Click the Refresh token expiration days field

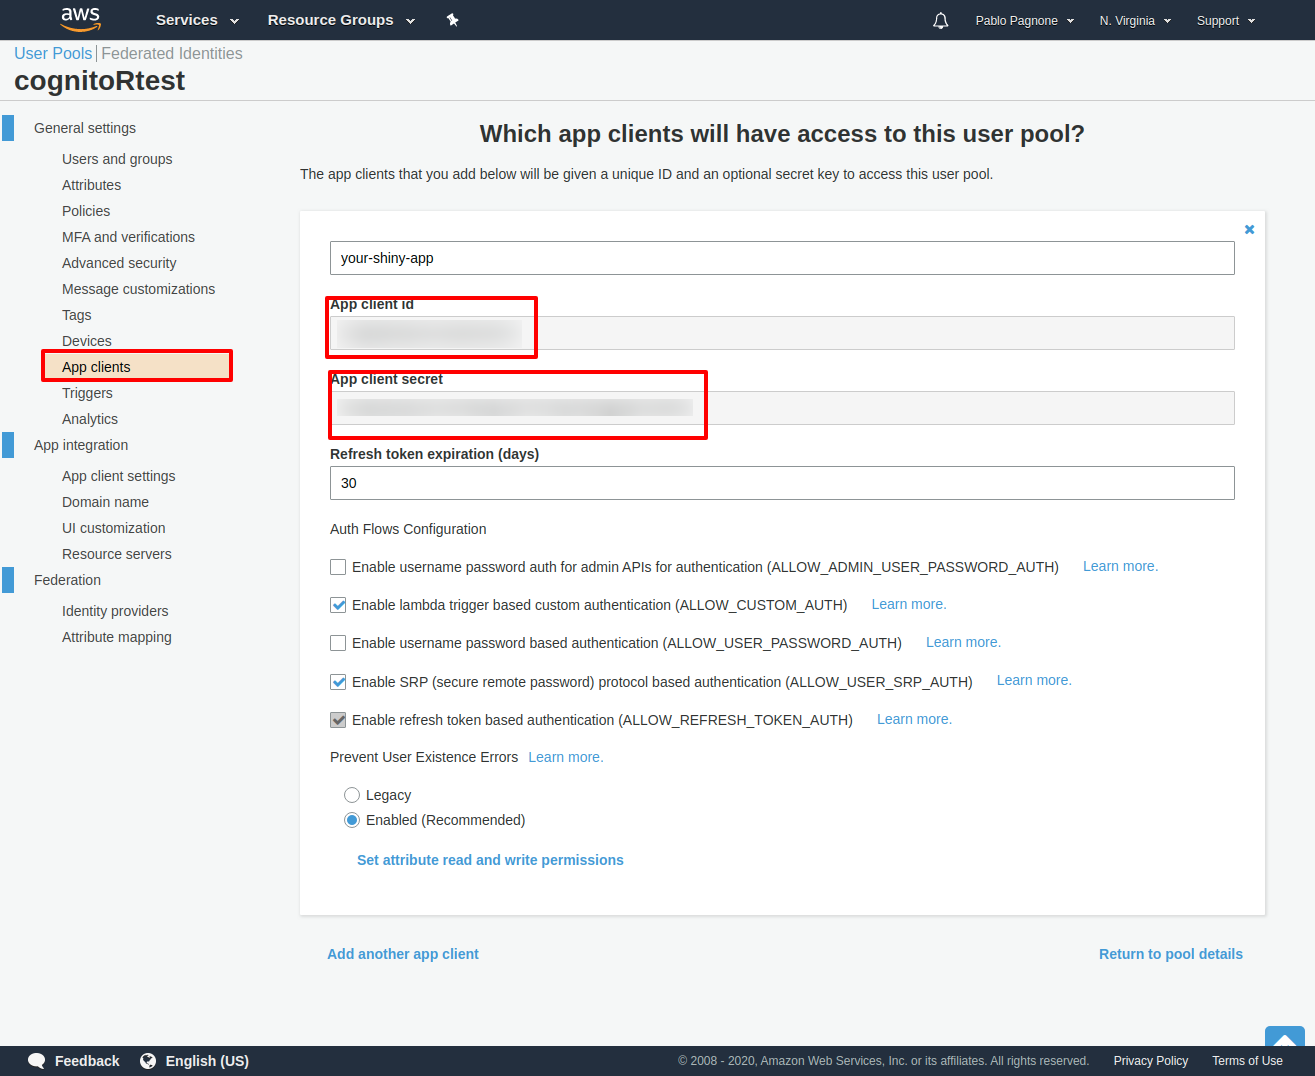[x=782, y=483]
